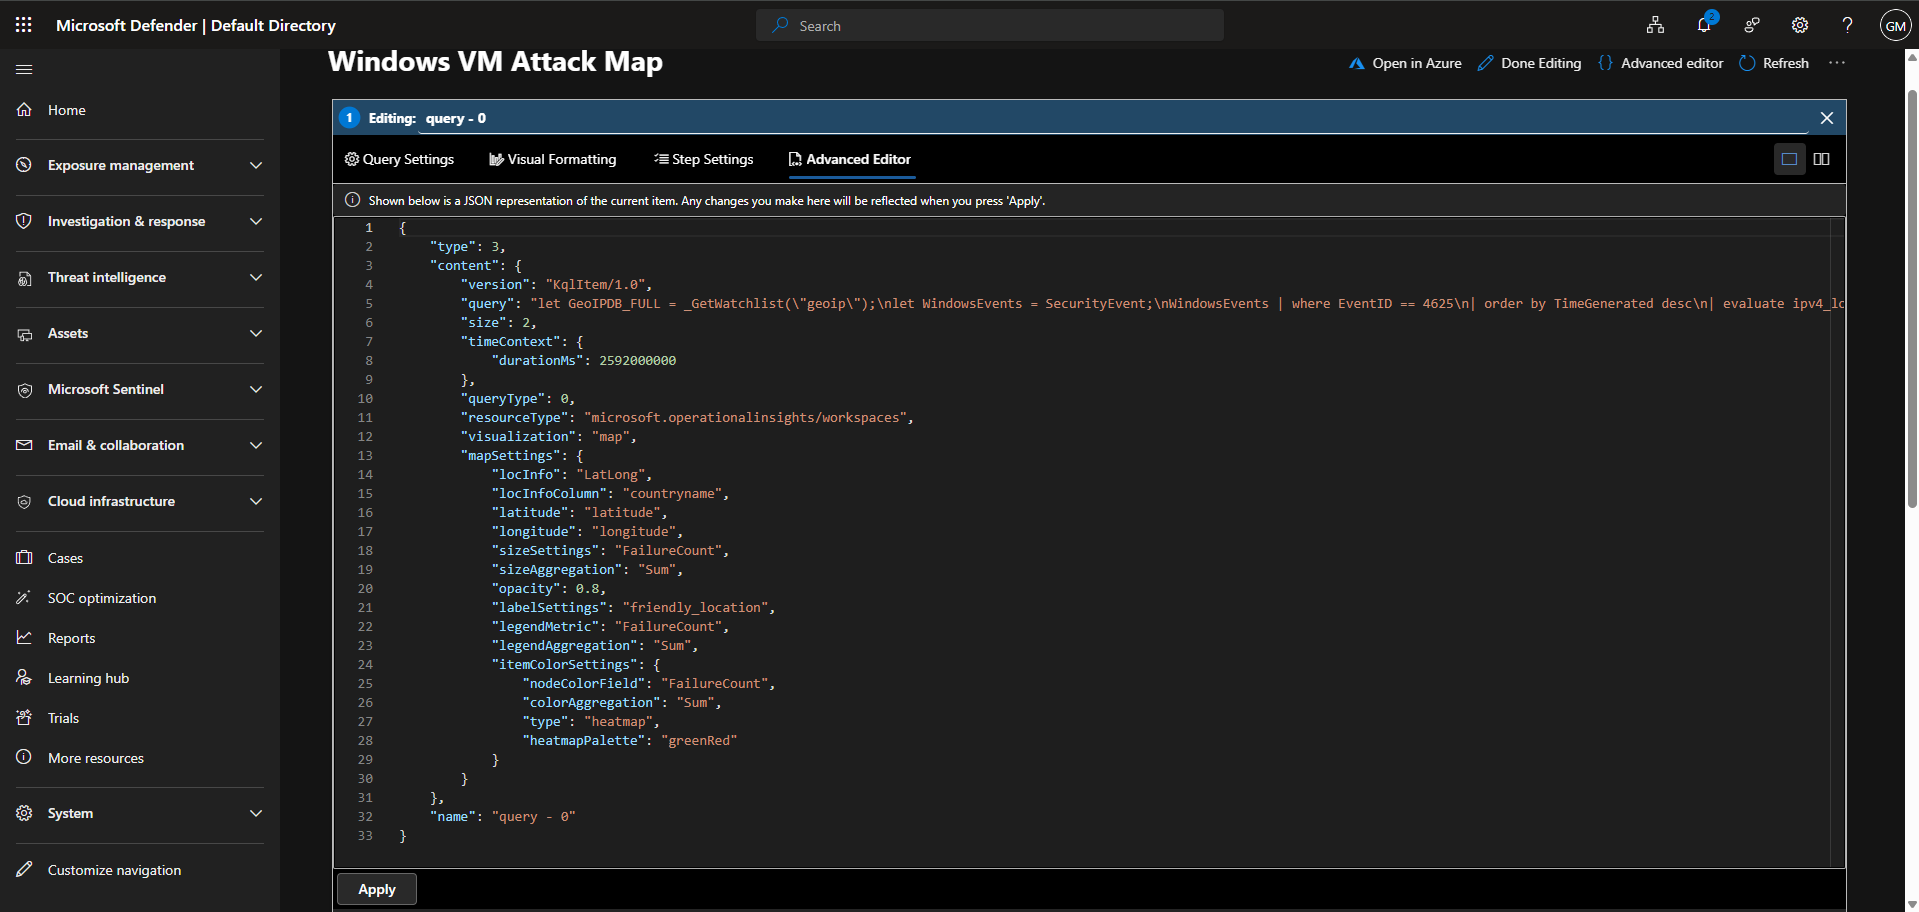Switch to the Visual Formatting tab

552,159
